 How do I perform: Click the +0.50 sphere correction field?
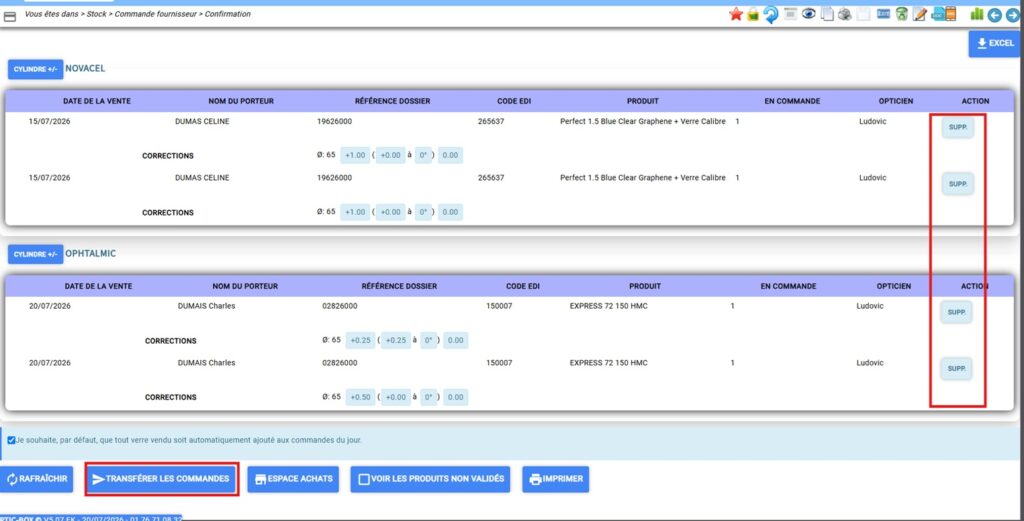(360, 397)
